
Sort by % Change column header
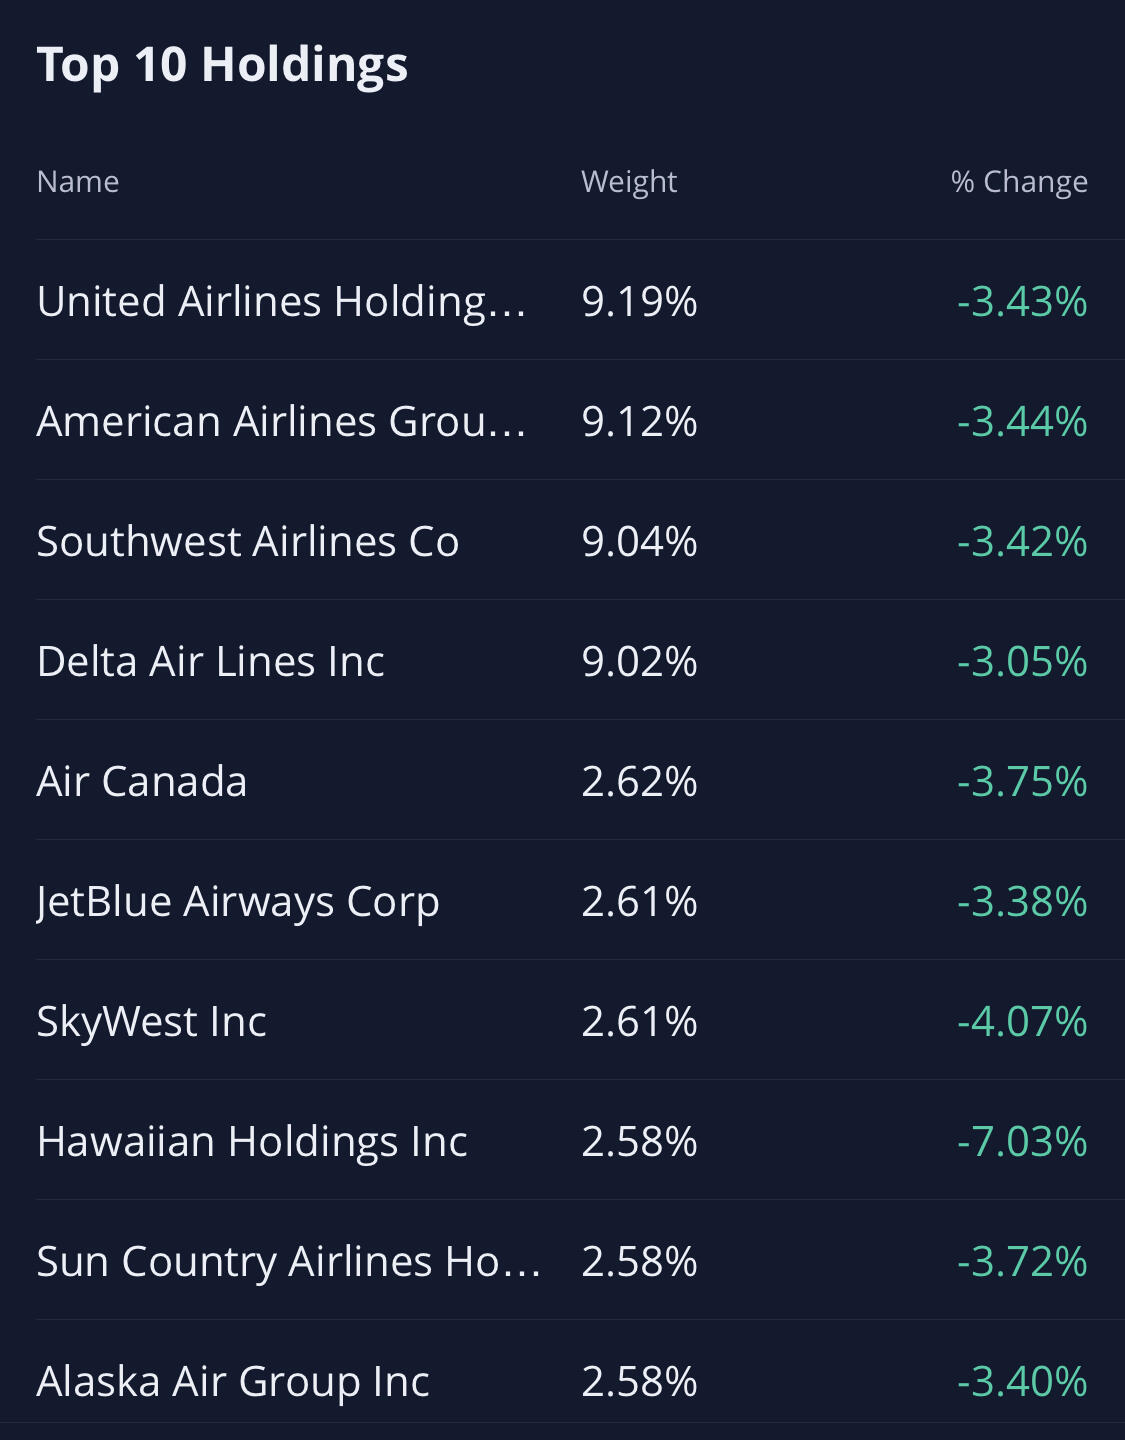1019,181
